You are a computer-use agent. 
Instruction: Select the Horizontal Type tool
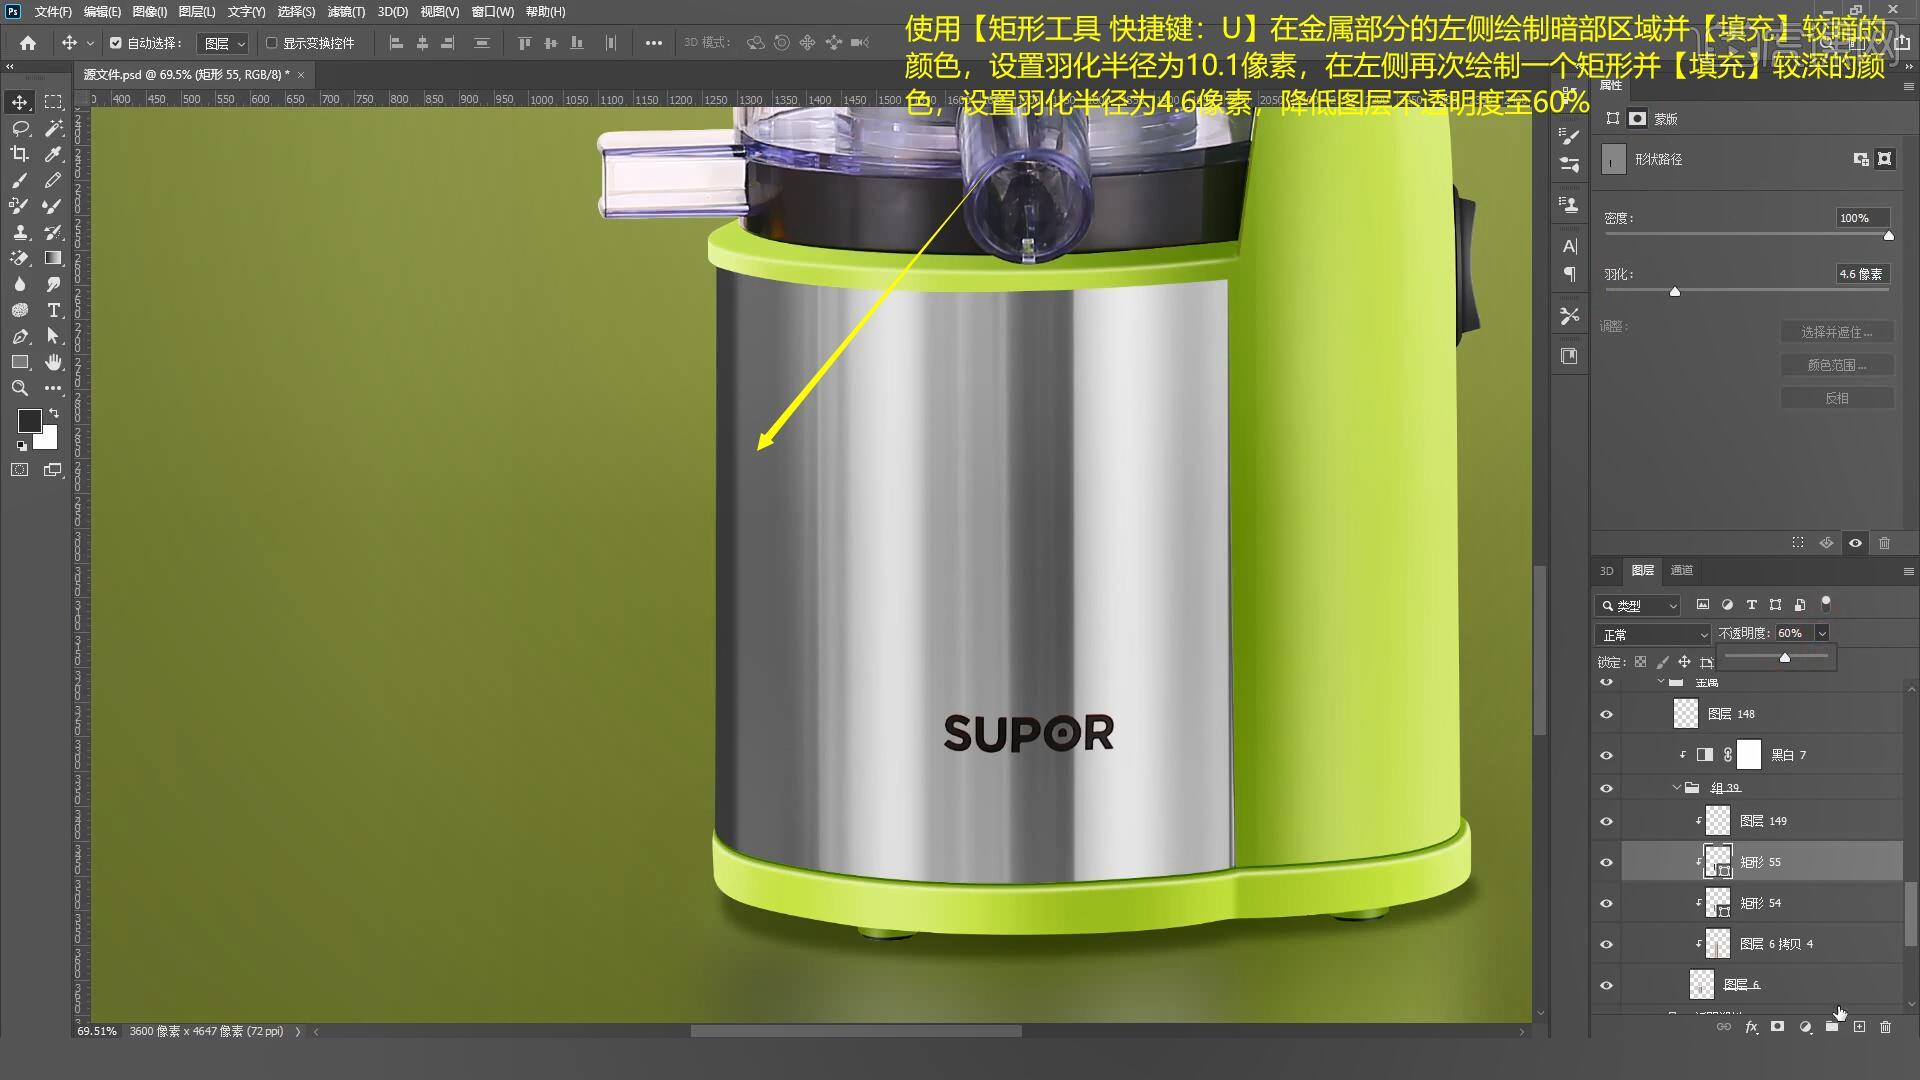click(x=53, y=310)
